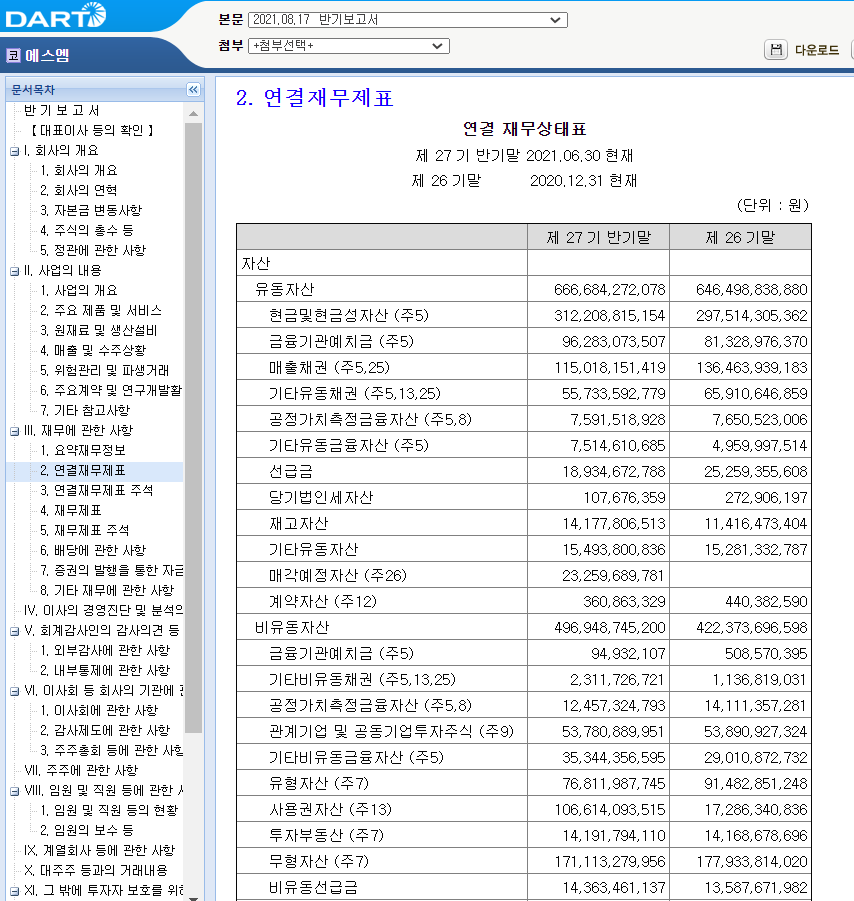Open 'VII. 주주에 관한 사항' section

[x=81, y=771]
